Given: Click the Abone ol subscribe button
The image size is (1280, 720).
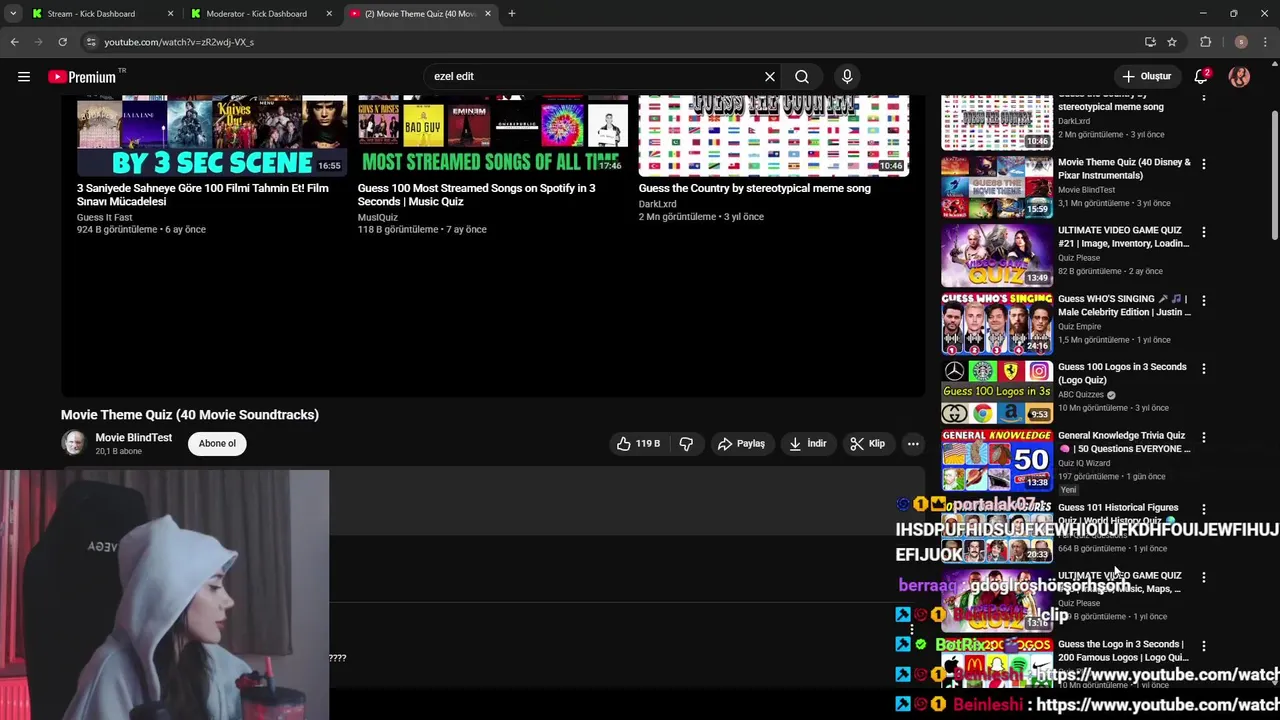Looking at the screenshot, I should click(217, 444).
